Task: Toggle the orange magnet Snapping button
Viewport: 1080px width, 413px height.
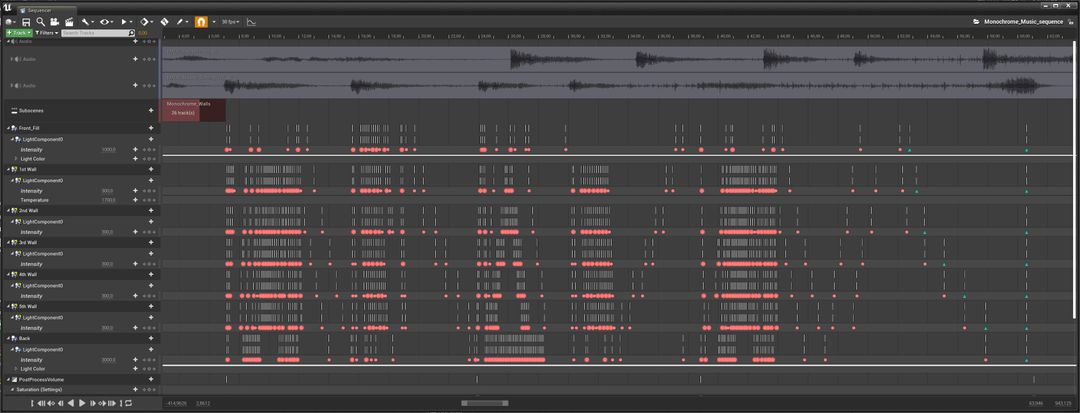Action: pyautogui.click(x=201, y=21)
